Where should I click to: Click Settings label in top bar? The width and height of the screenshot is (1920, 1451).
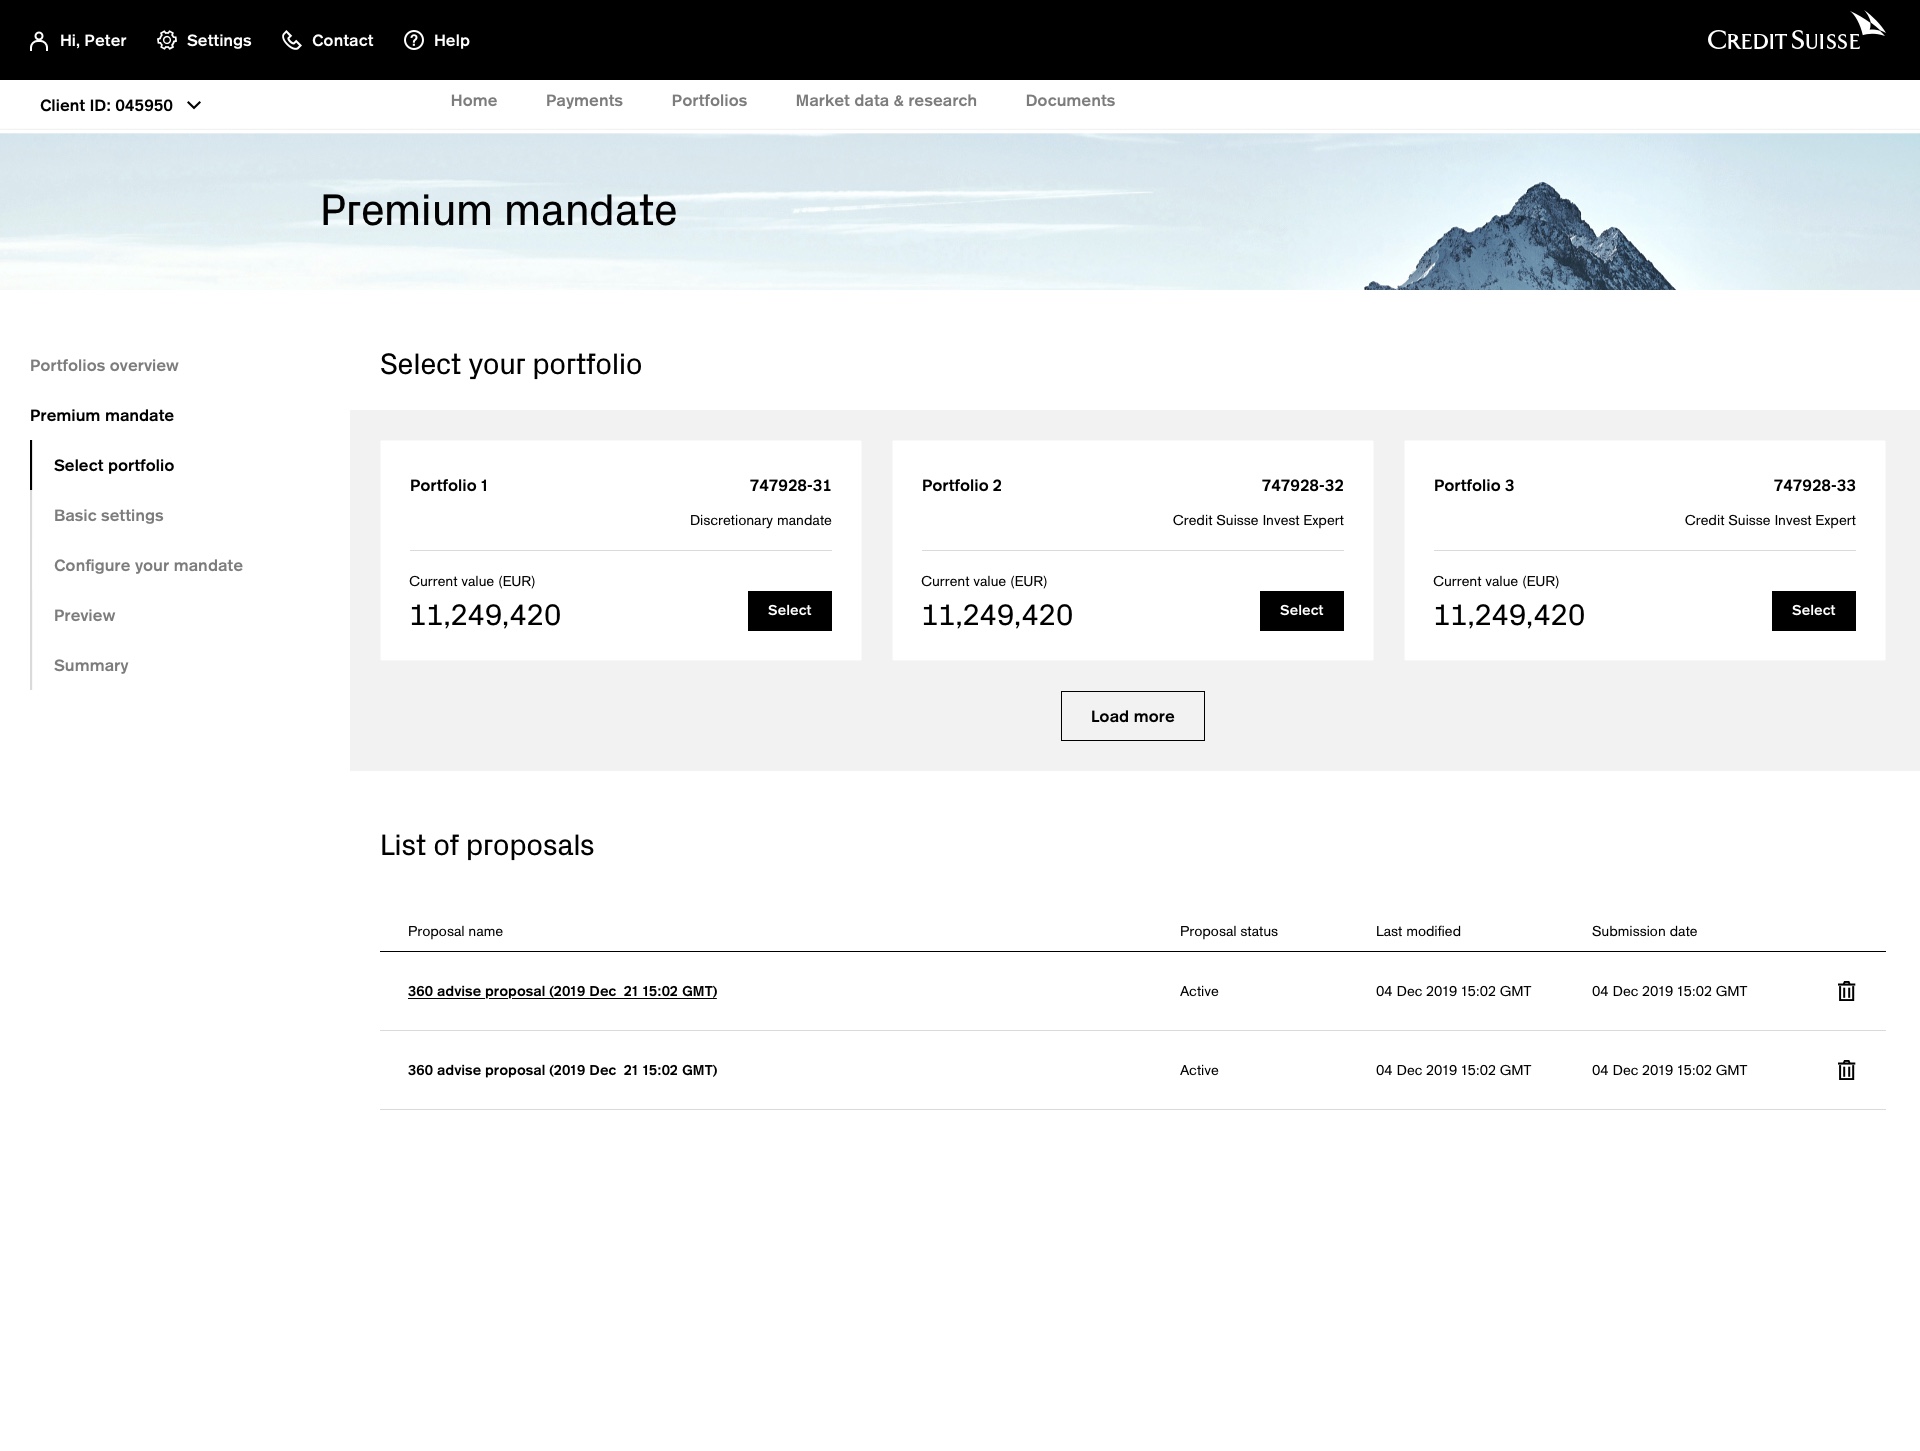pyautogui.click(x=219, y=41)
